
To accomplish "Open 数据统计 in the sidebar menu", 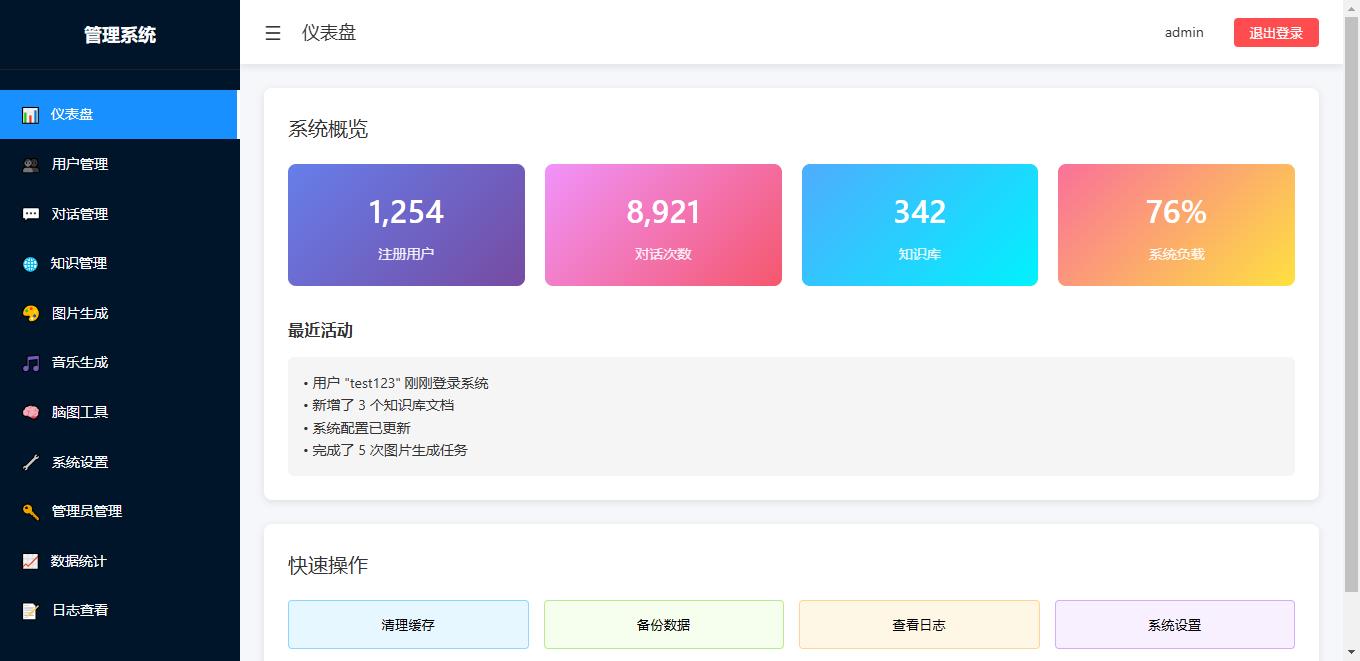I will coord(79,561).
